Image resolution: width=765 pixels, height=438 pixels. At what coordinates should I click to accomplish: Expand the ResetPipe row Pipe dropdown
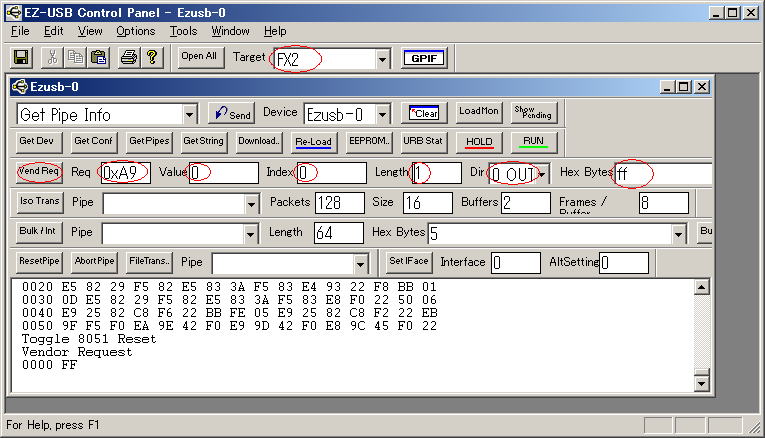pyautogui.click(x=360, y=264)
